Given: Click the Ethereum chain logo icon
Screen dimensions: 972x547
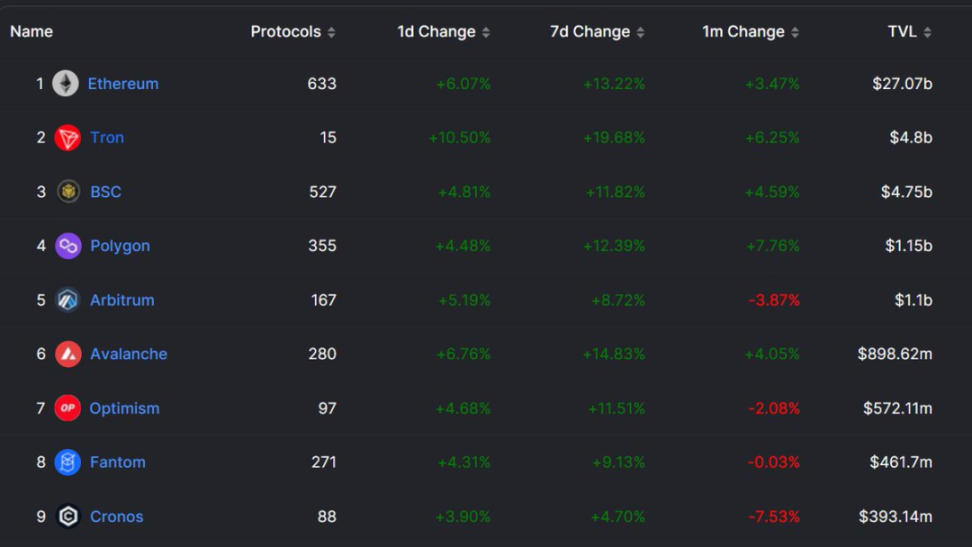Looking at the screenshot, I should [66, 83].
